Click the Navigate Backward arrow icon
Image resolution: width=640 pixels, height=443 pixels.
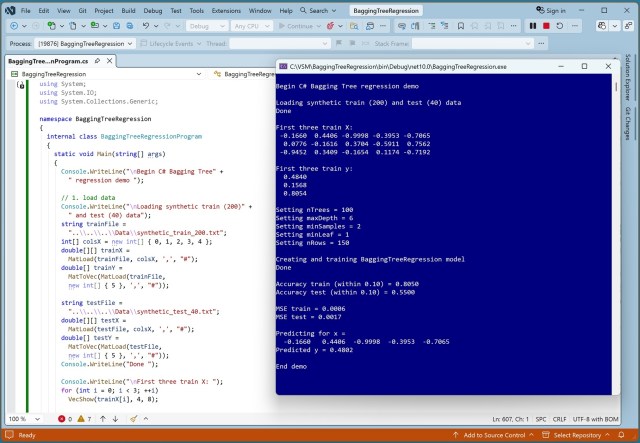coord(14,26)
